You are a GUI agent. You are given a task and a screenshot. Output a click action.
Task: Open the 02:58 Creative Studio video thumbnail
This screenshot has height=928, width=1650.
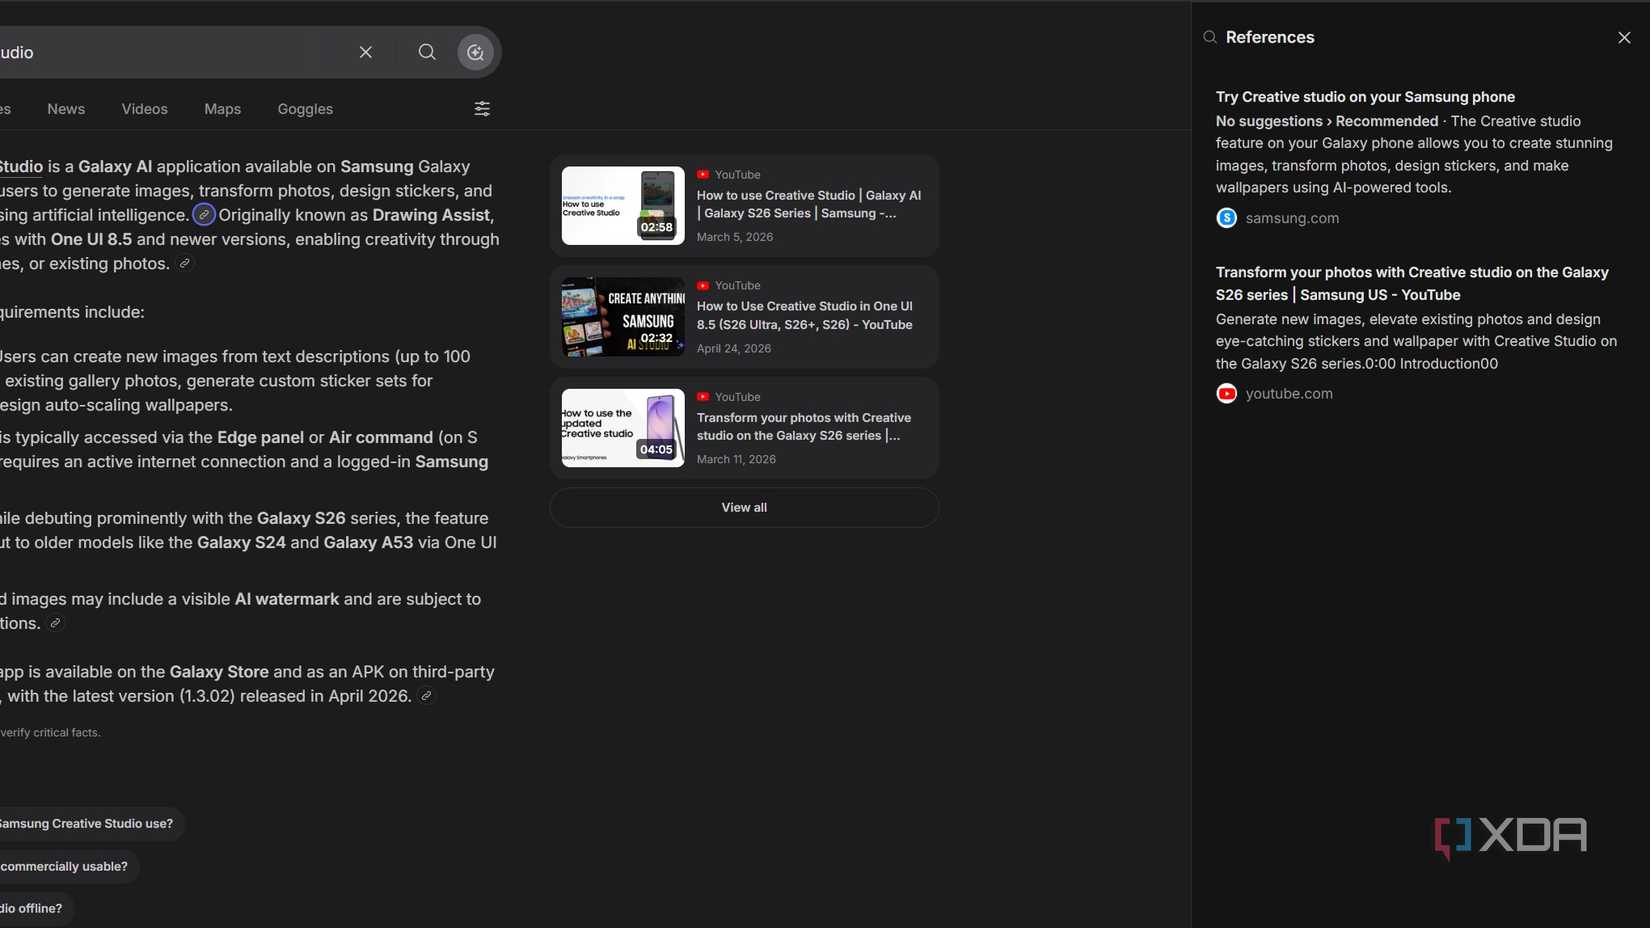coord(623,206)
